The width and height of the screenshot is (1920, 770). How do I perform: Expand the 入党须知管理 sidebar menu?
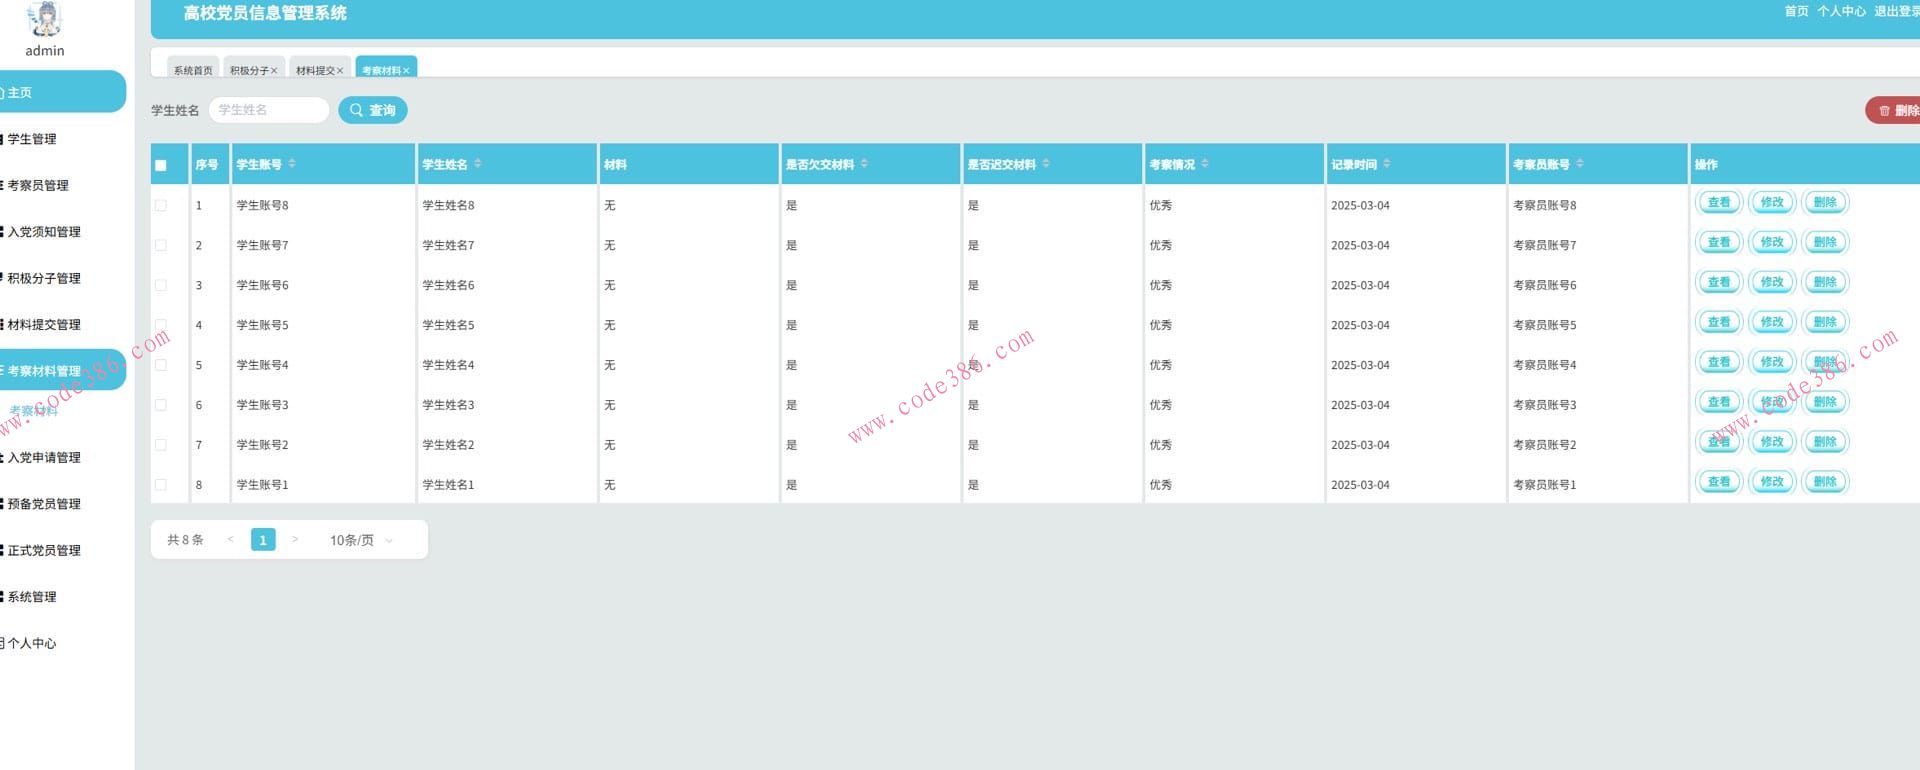pyautogui.click(x=63, y=232)
